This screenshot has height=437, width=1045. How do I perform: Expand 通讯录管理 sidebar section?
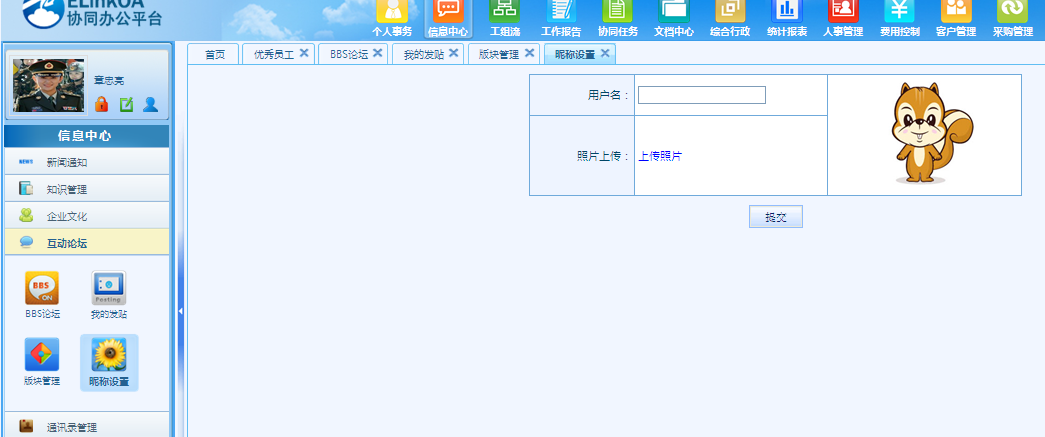click(x=87, y=426)
